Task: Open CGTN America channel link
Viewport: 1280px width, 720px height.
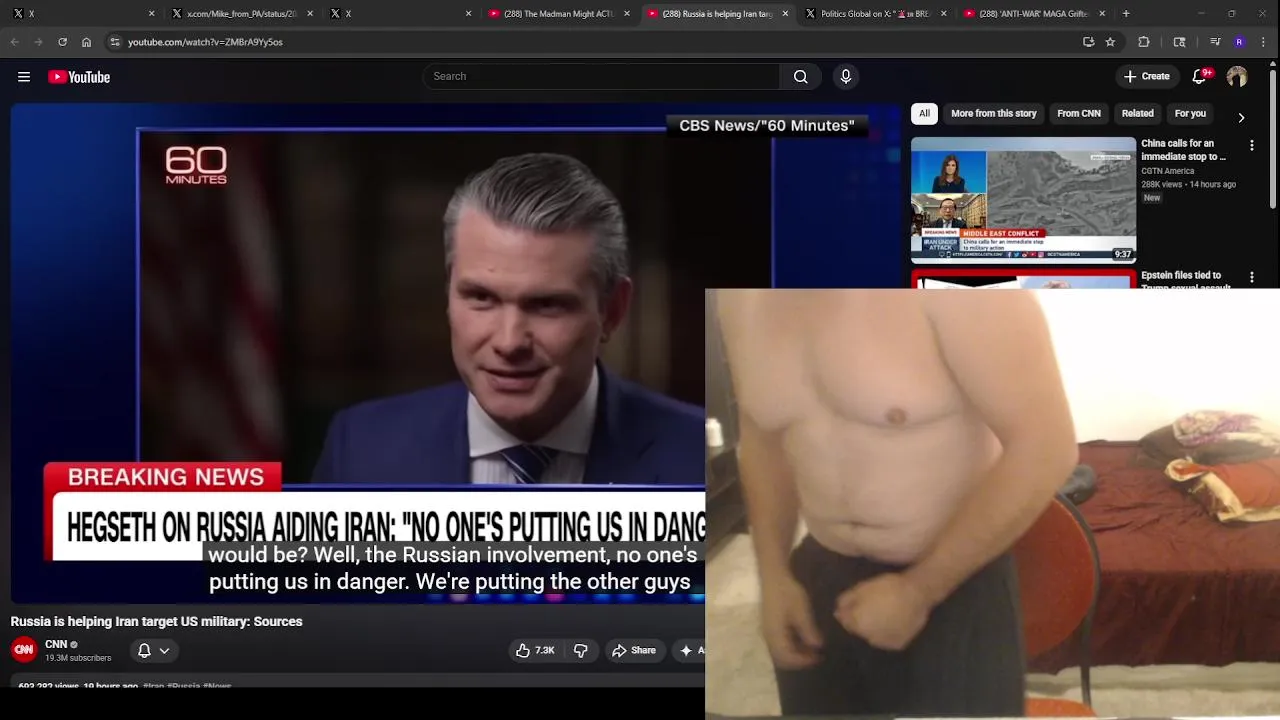Action: [1168, 171]
